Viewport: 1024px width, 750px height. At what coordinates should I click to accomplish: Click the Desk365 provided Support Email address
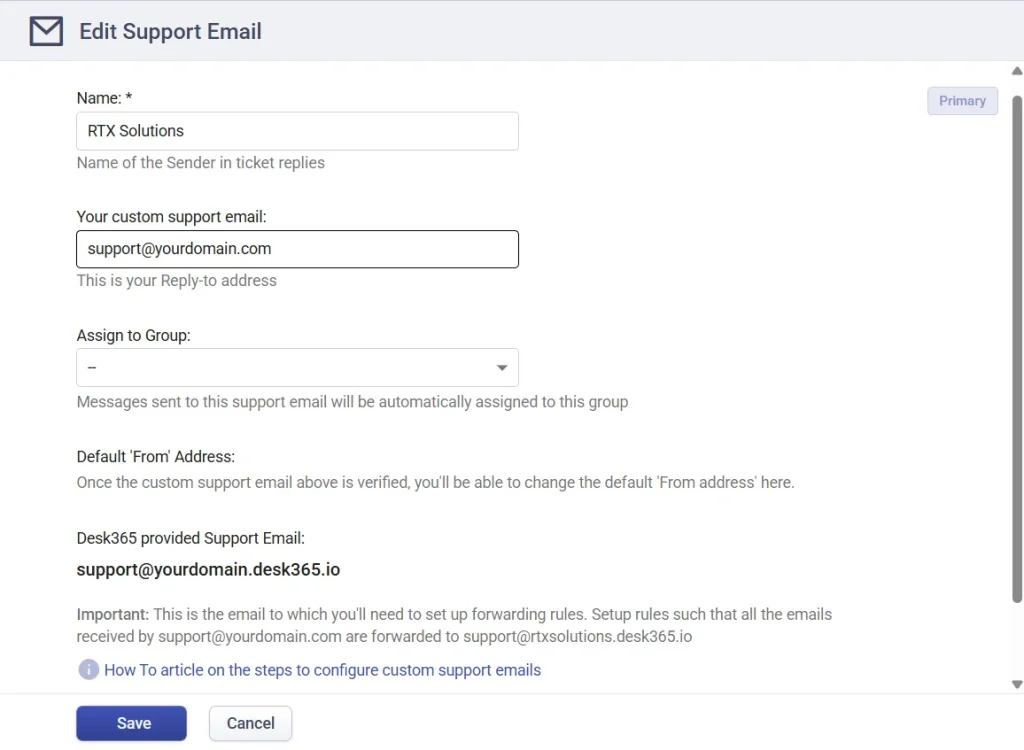(x=208, y=568)
